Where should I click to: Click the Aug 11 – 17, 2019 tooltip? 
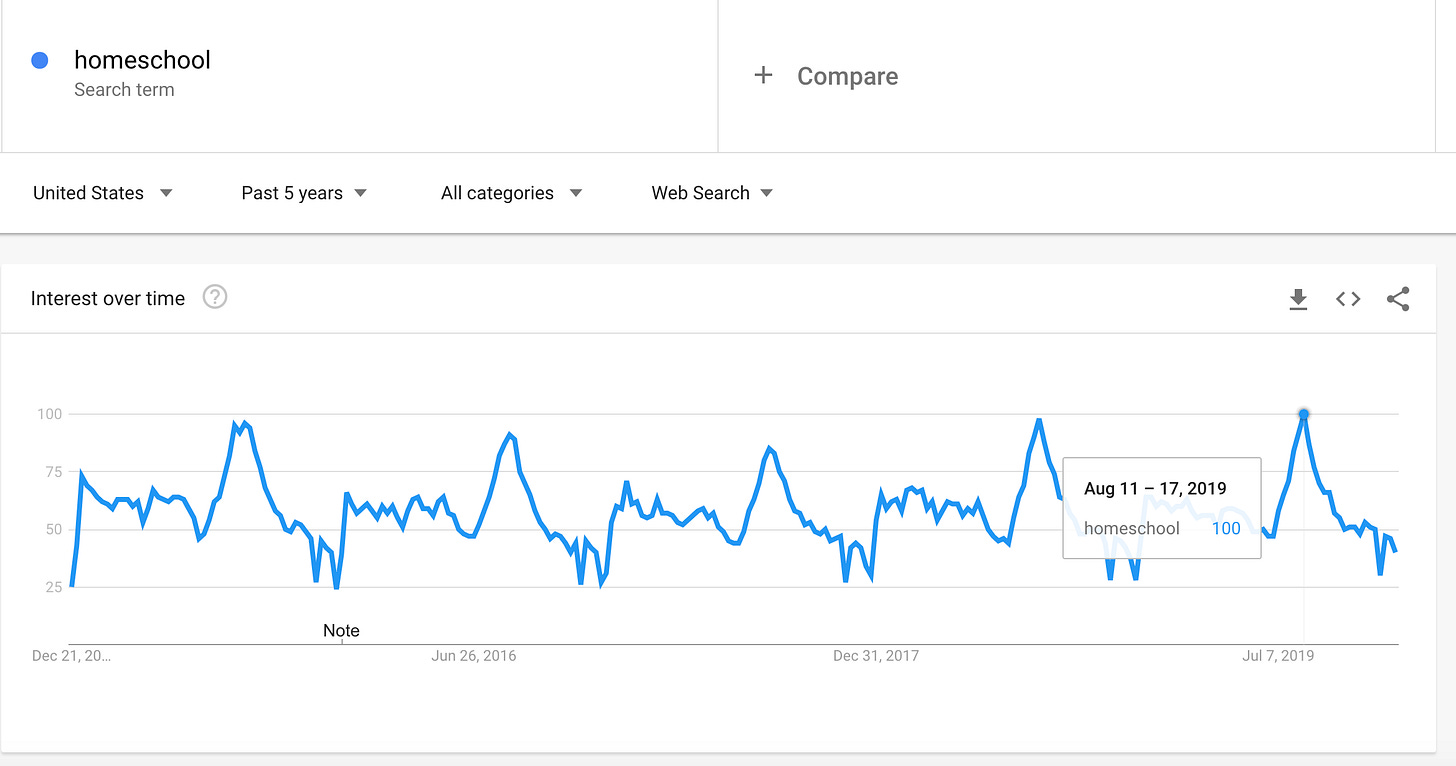click(x=1161, y=508)
